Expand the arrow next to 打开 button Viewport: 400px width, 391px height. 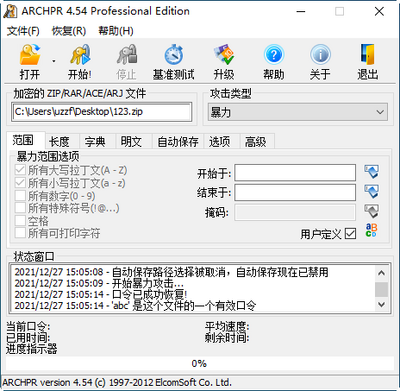coord(54,61)
